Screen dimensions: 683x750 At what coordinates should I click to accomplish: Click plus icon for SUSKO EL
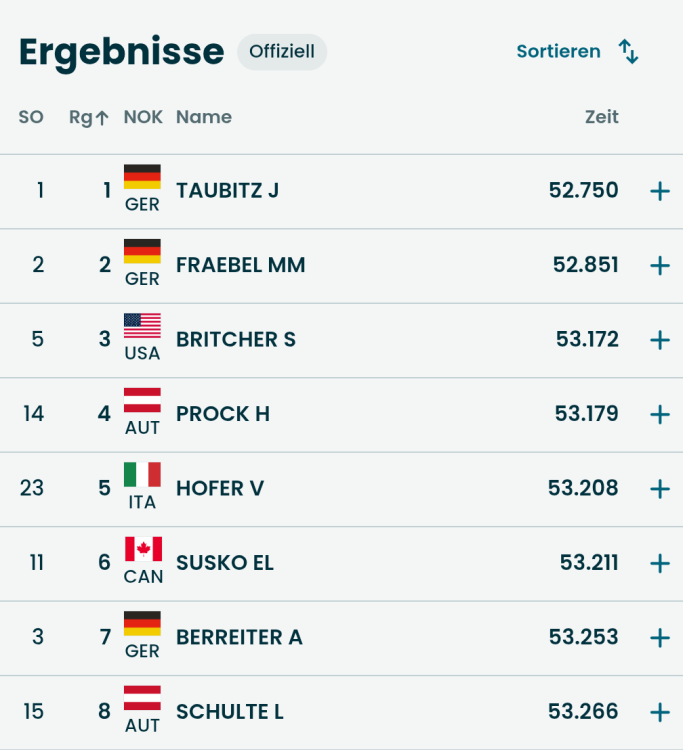[659, 563]
